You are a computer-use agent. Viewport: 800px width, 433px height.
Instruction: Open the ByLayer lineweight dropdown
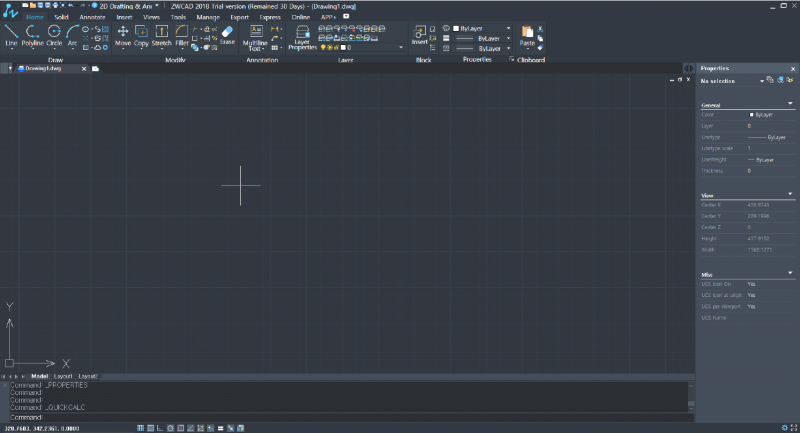[x=508, y=39]
